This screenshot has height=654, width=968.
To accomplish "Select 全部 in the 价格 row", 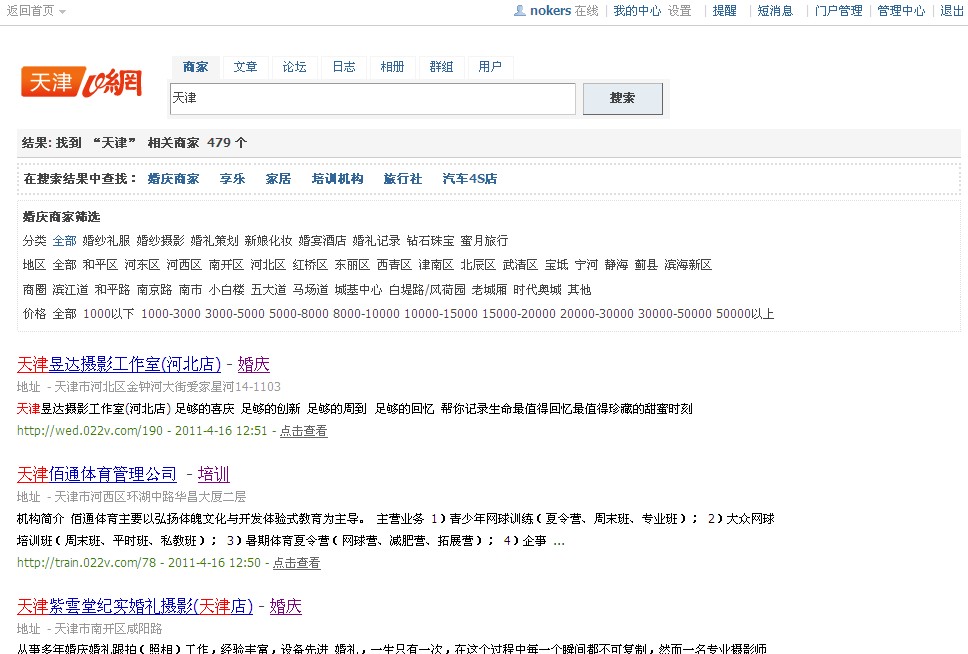I will (x=65, y=314).
